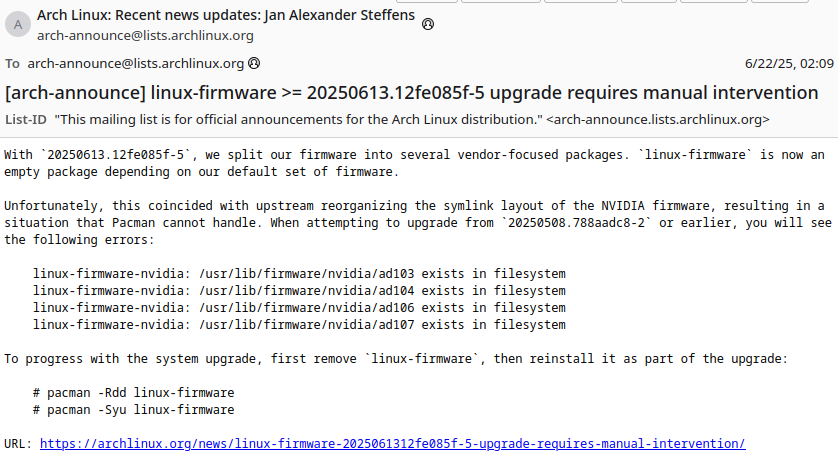This screenshot has height=457, width=838.
Task: Click the 'pacman -Rdd linux-firmware' command line
Action: (134, 393)
